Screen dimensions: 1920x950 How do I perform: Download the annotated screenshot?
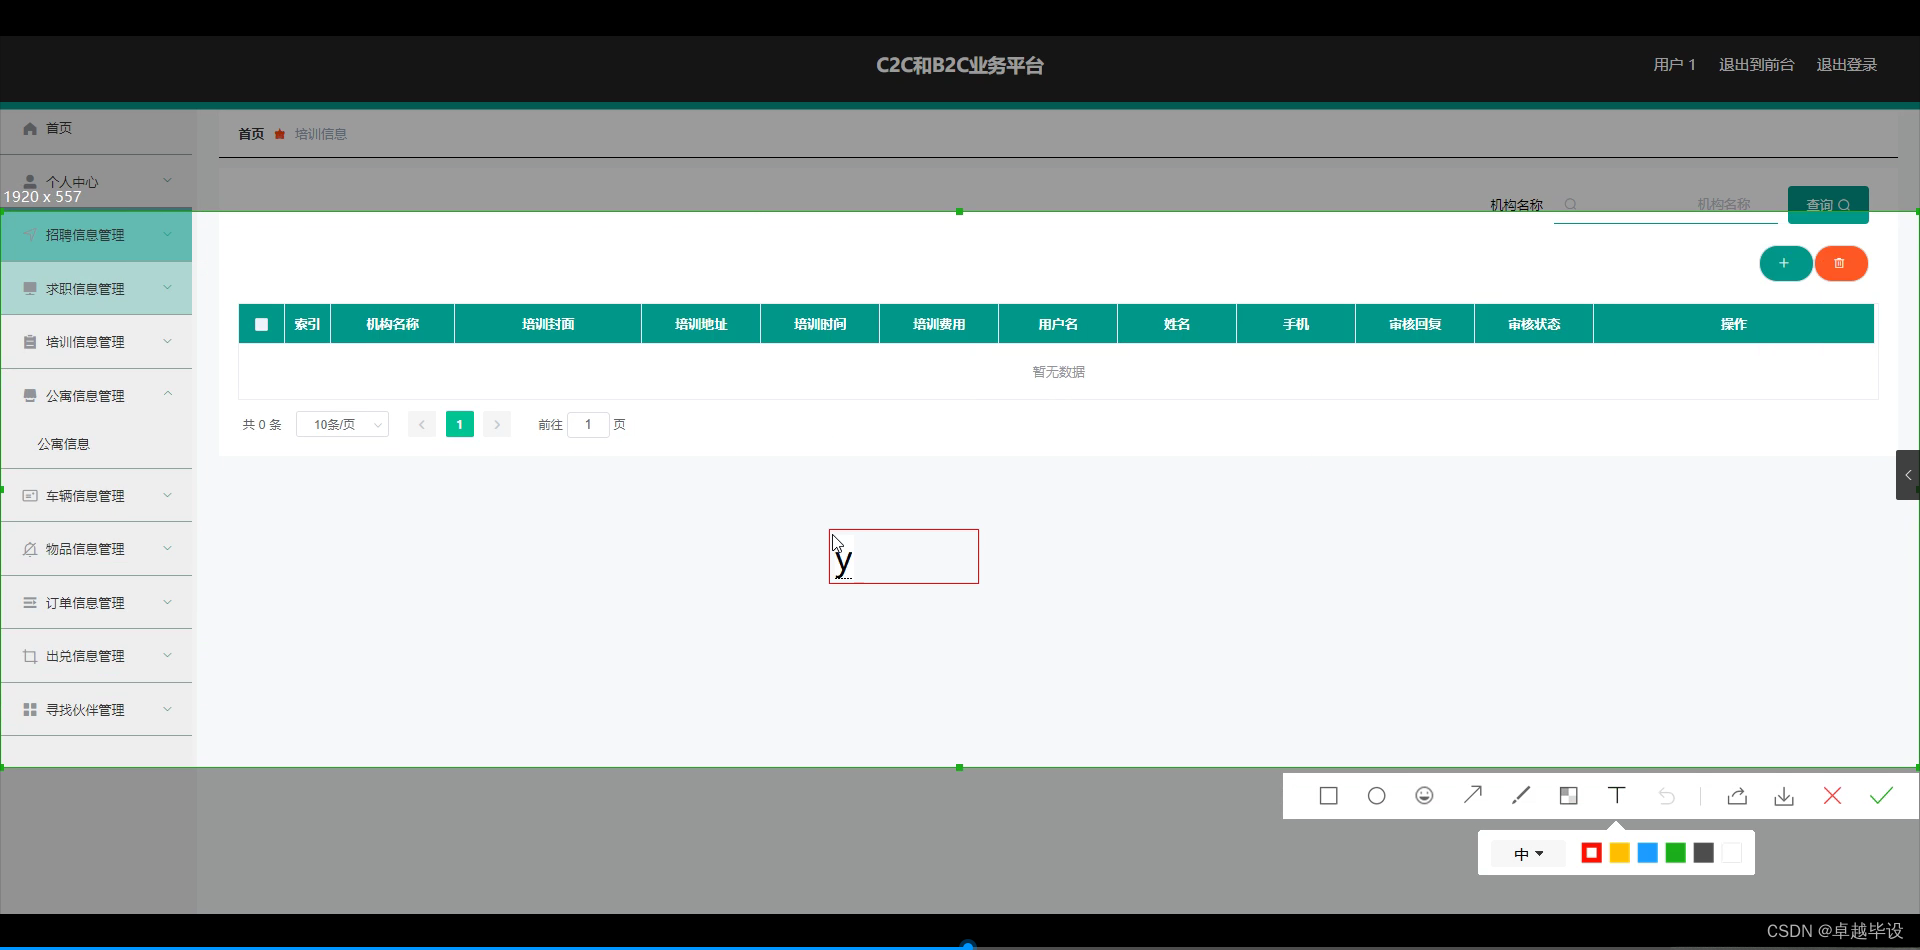click(x=1784, y=795)
